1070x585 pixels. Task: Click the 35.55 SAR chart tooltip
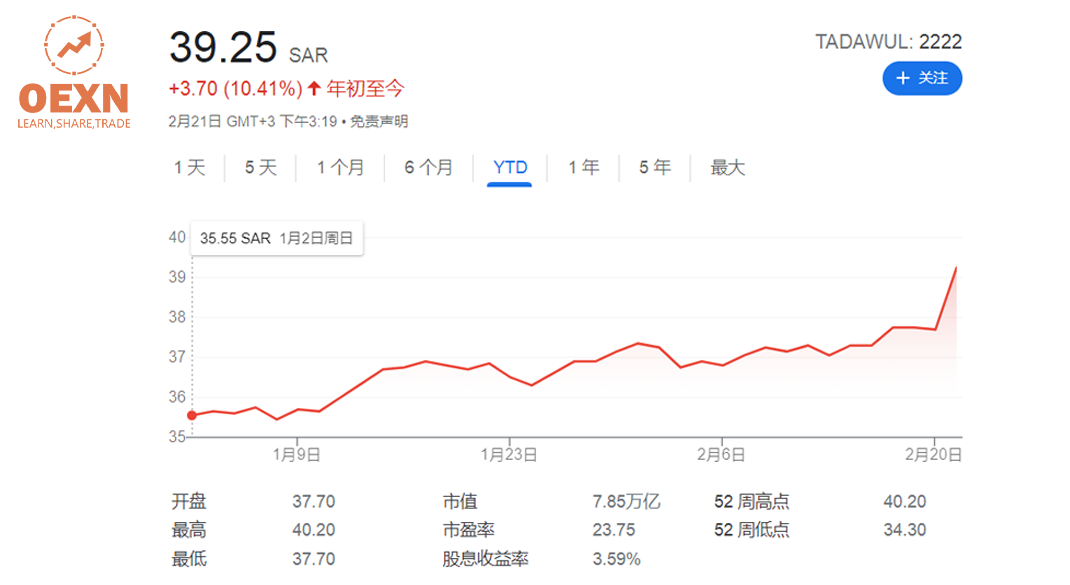coord(276,238)
